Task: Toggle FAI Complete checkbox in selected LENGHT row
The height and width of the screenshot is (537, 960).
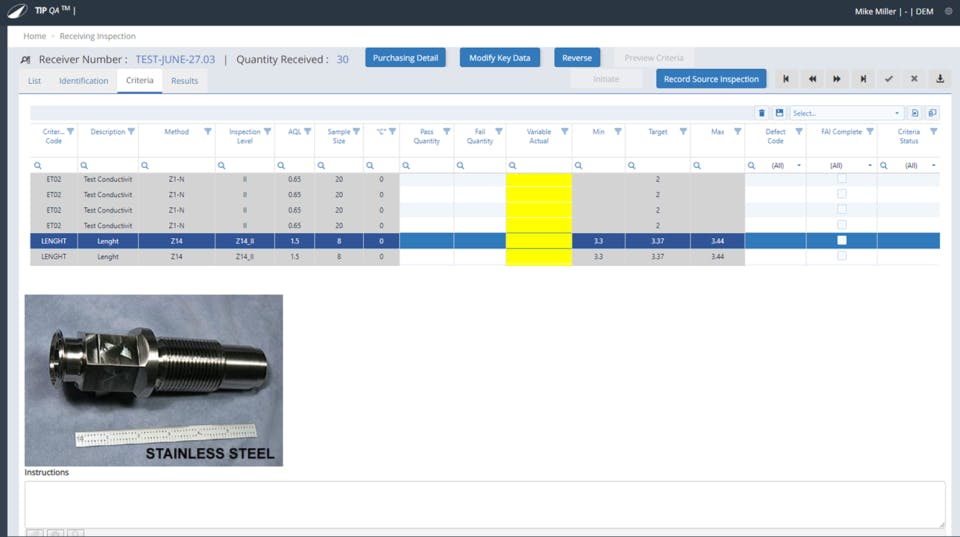Action: coord(842,241)
